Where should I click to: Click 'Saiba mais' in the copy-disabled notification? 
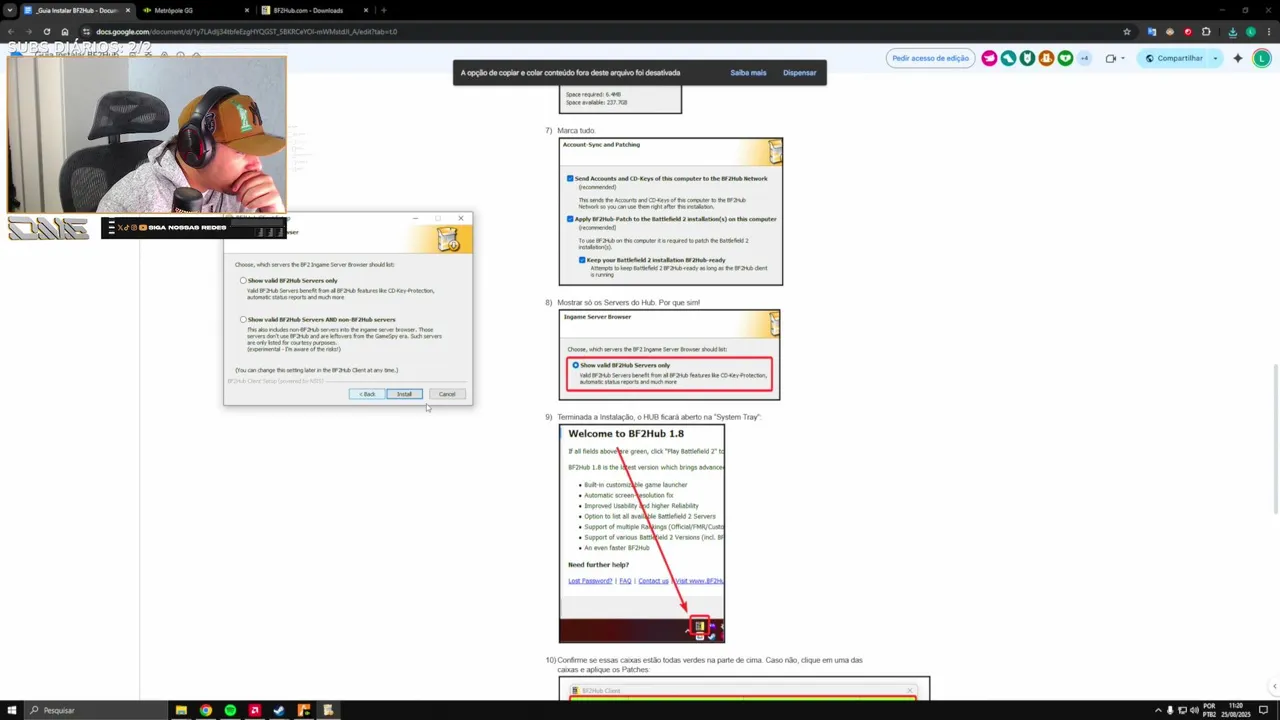[x=748, y=73]
